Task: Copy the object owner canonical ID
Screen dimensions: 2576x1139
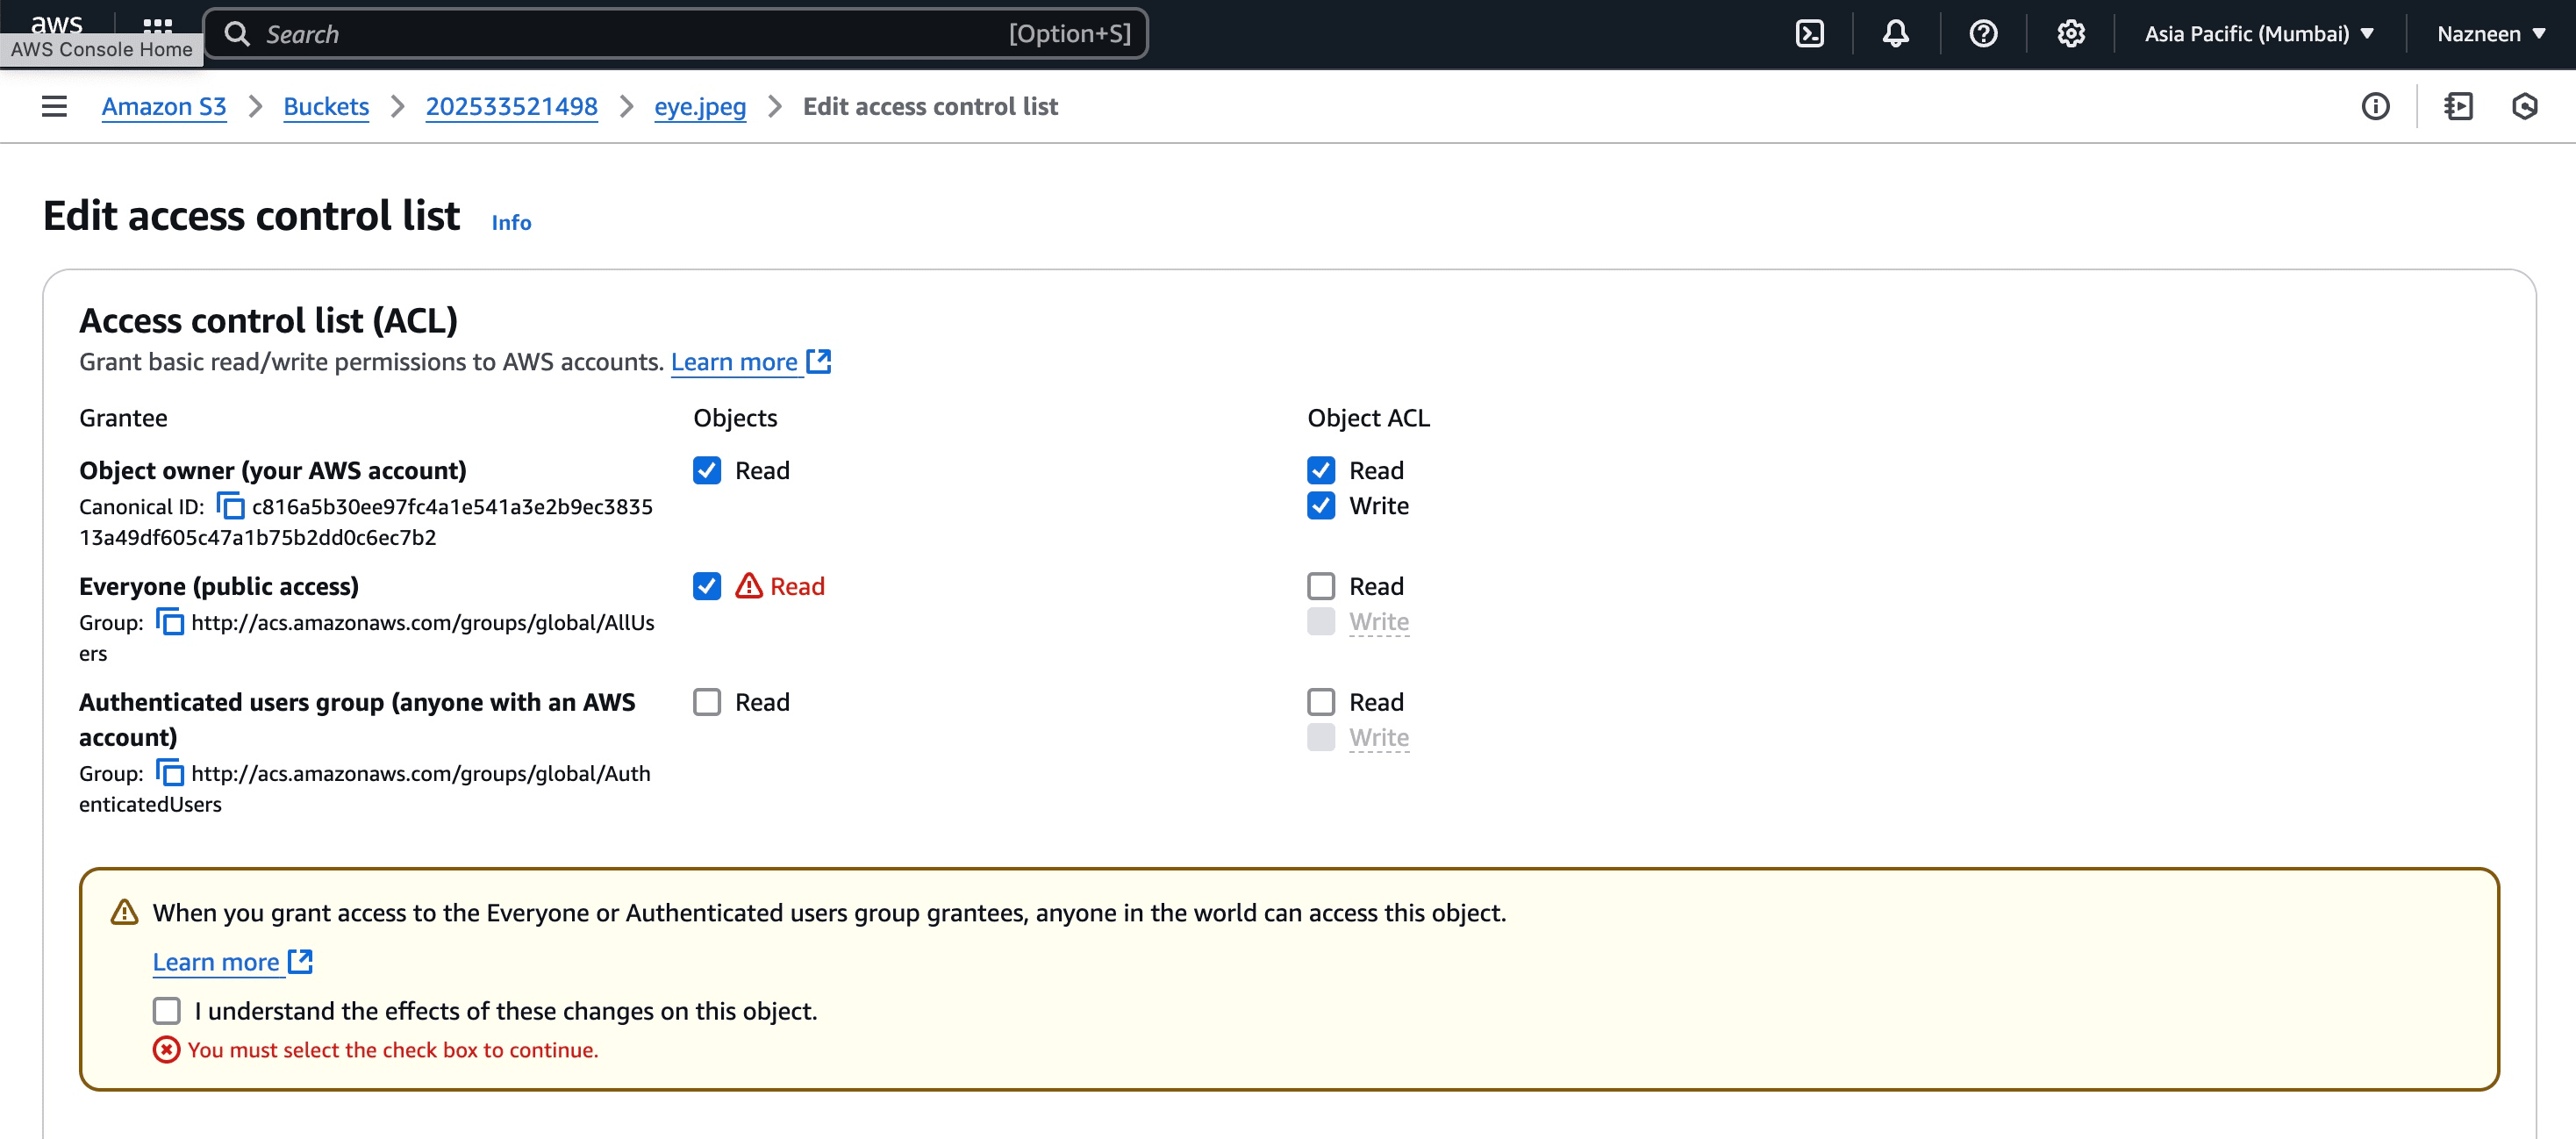Action: point(230,506)
